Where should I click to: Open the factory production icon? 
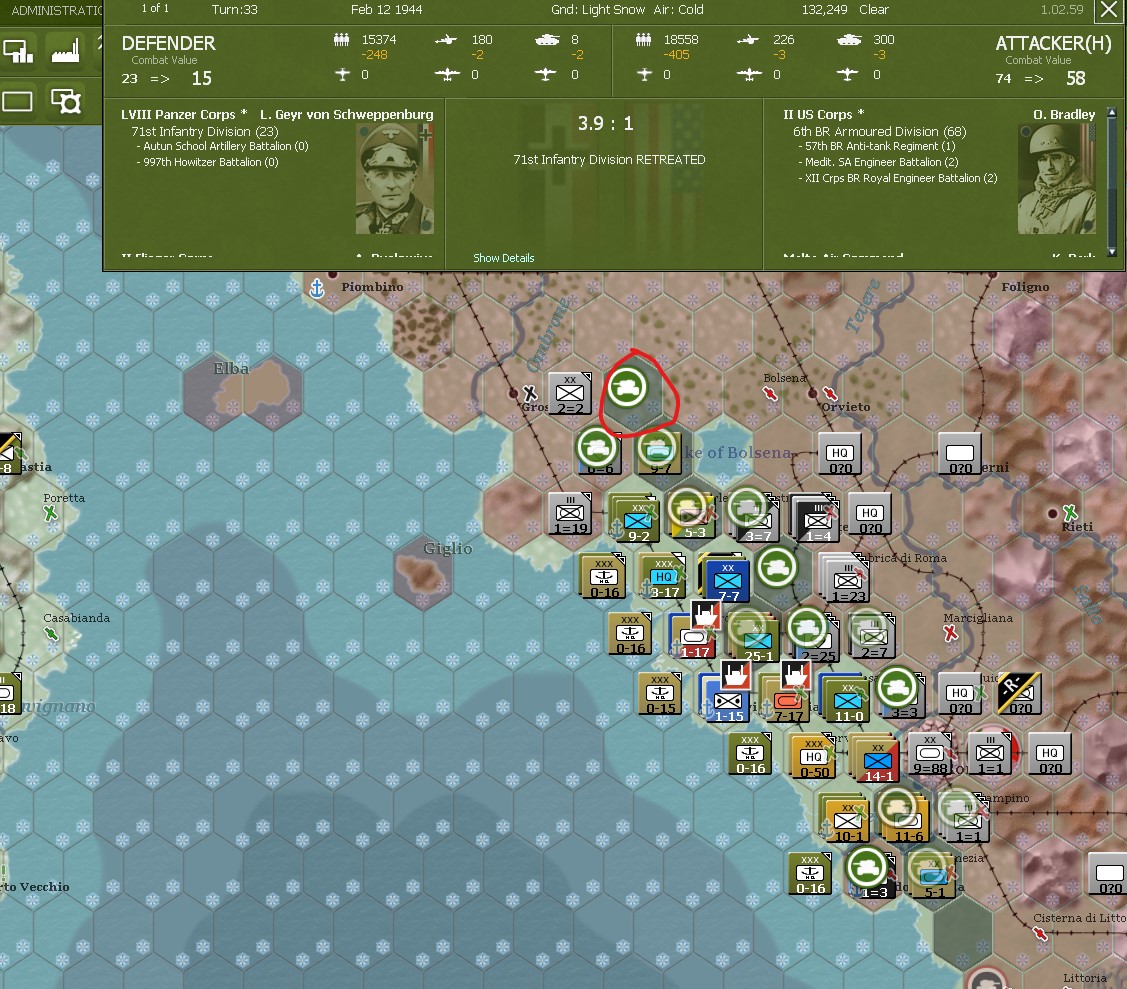(x=65, y=52)
